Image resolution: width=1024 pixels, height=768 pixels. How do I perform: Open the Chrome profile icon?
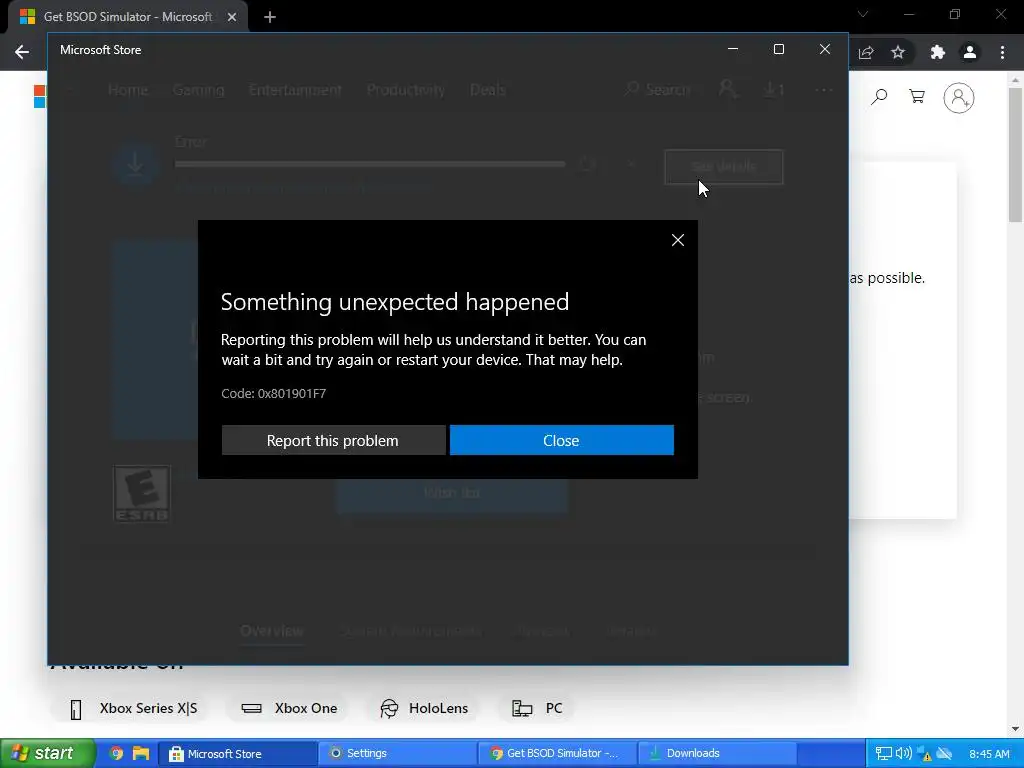point(970,52)
